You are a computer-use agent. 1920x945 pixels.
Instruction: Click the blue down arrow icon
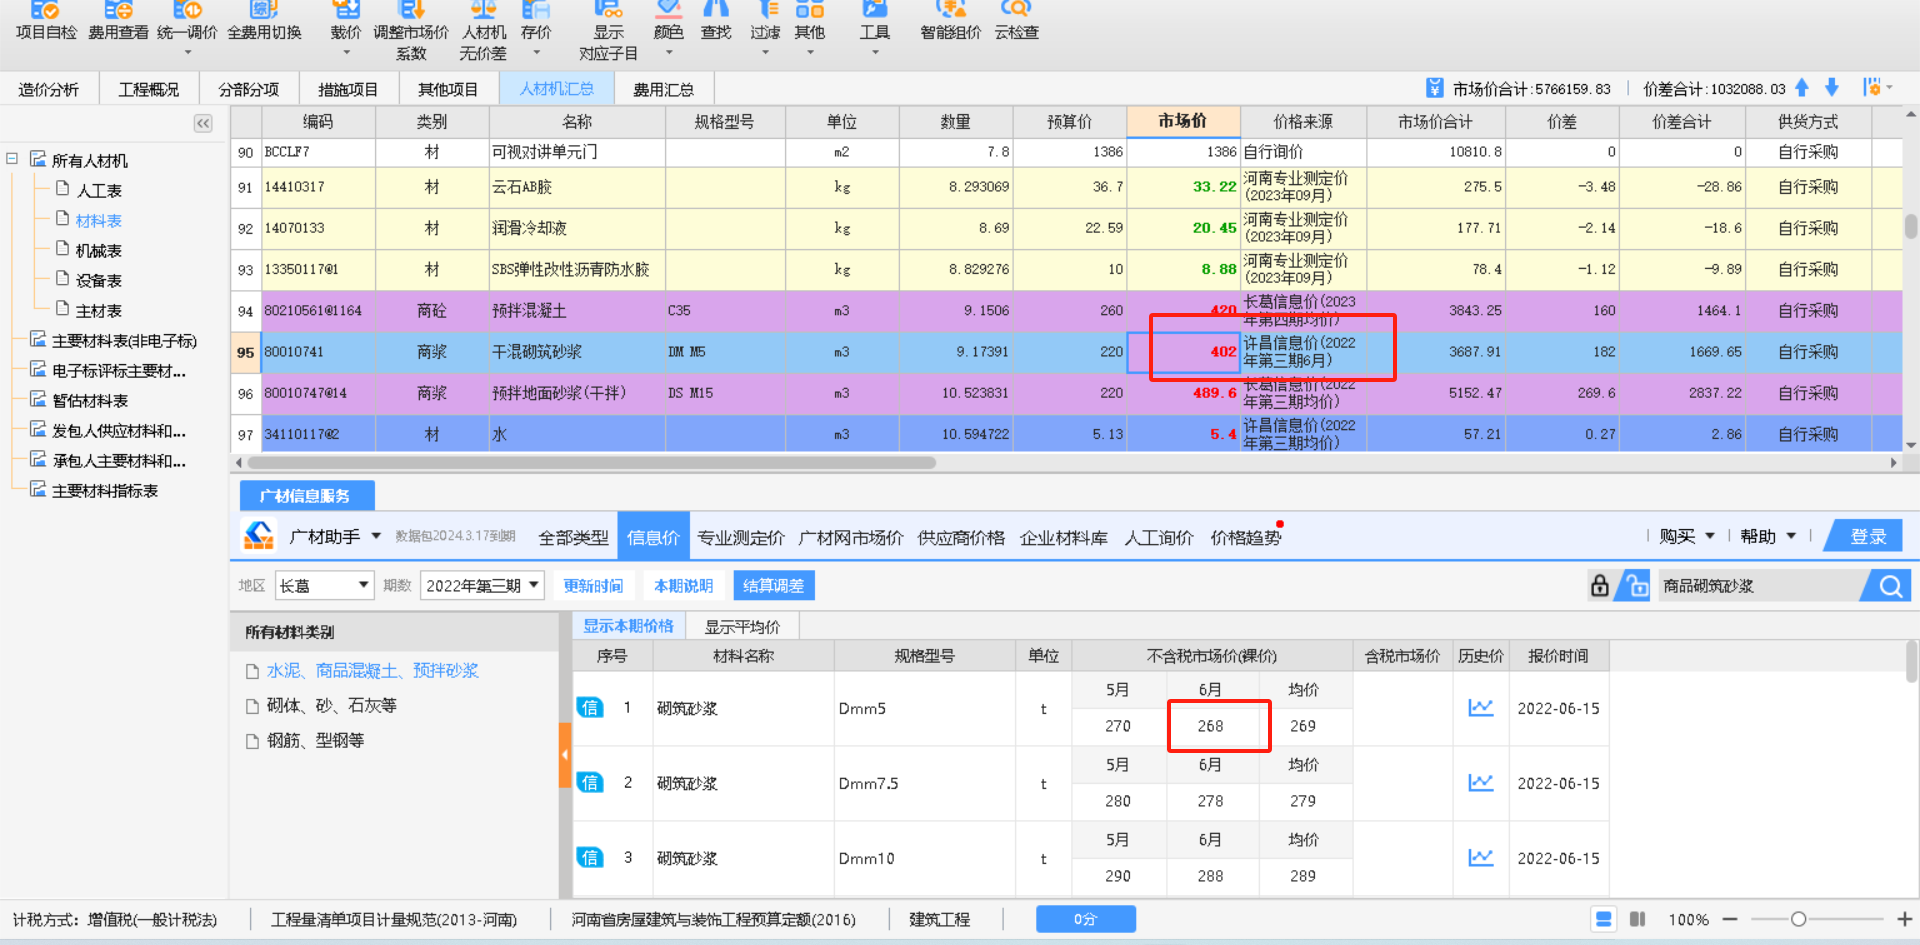[x=1832, y=88]
